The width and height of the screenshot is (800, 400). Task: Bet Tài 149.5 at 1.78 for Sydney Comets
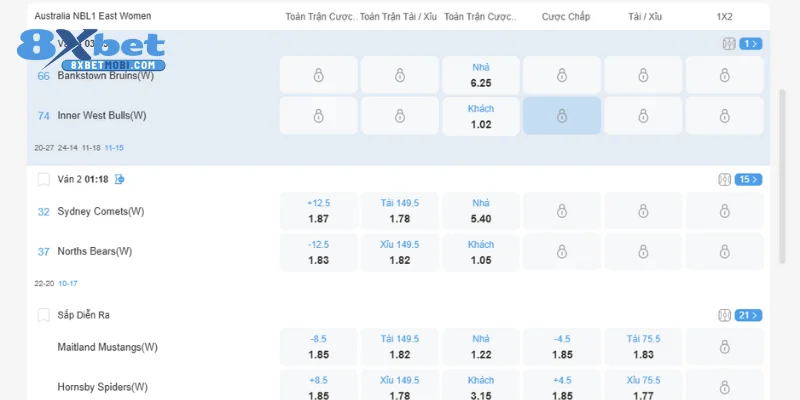point(399,211)
